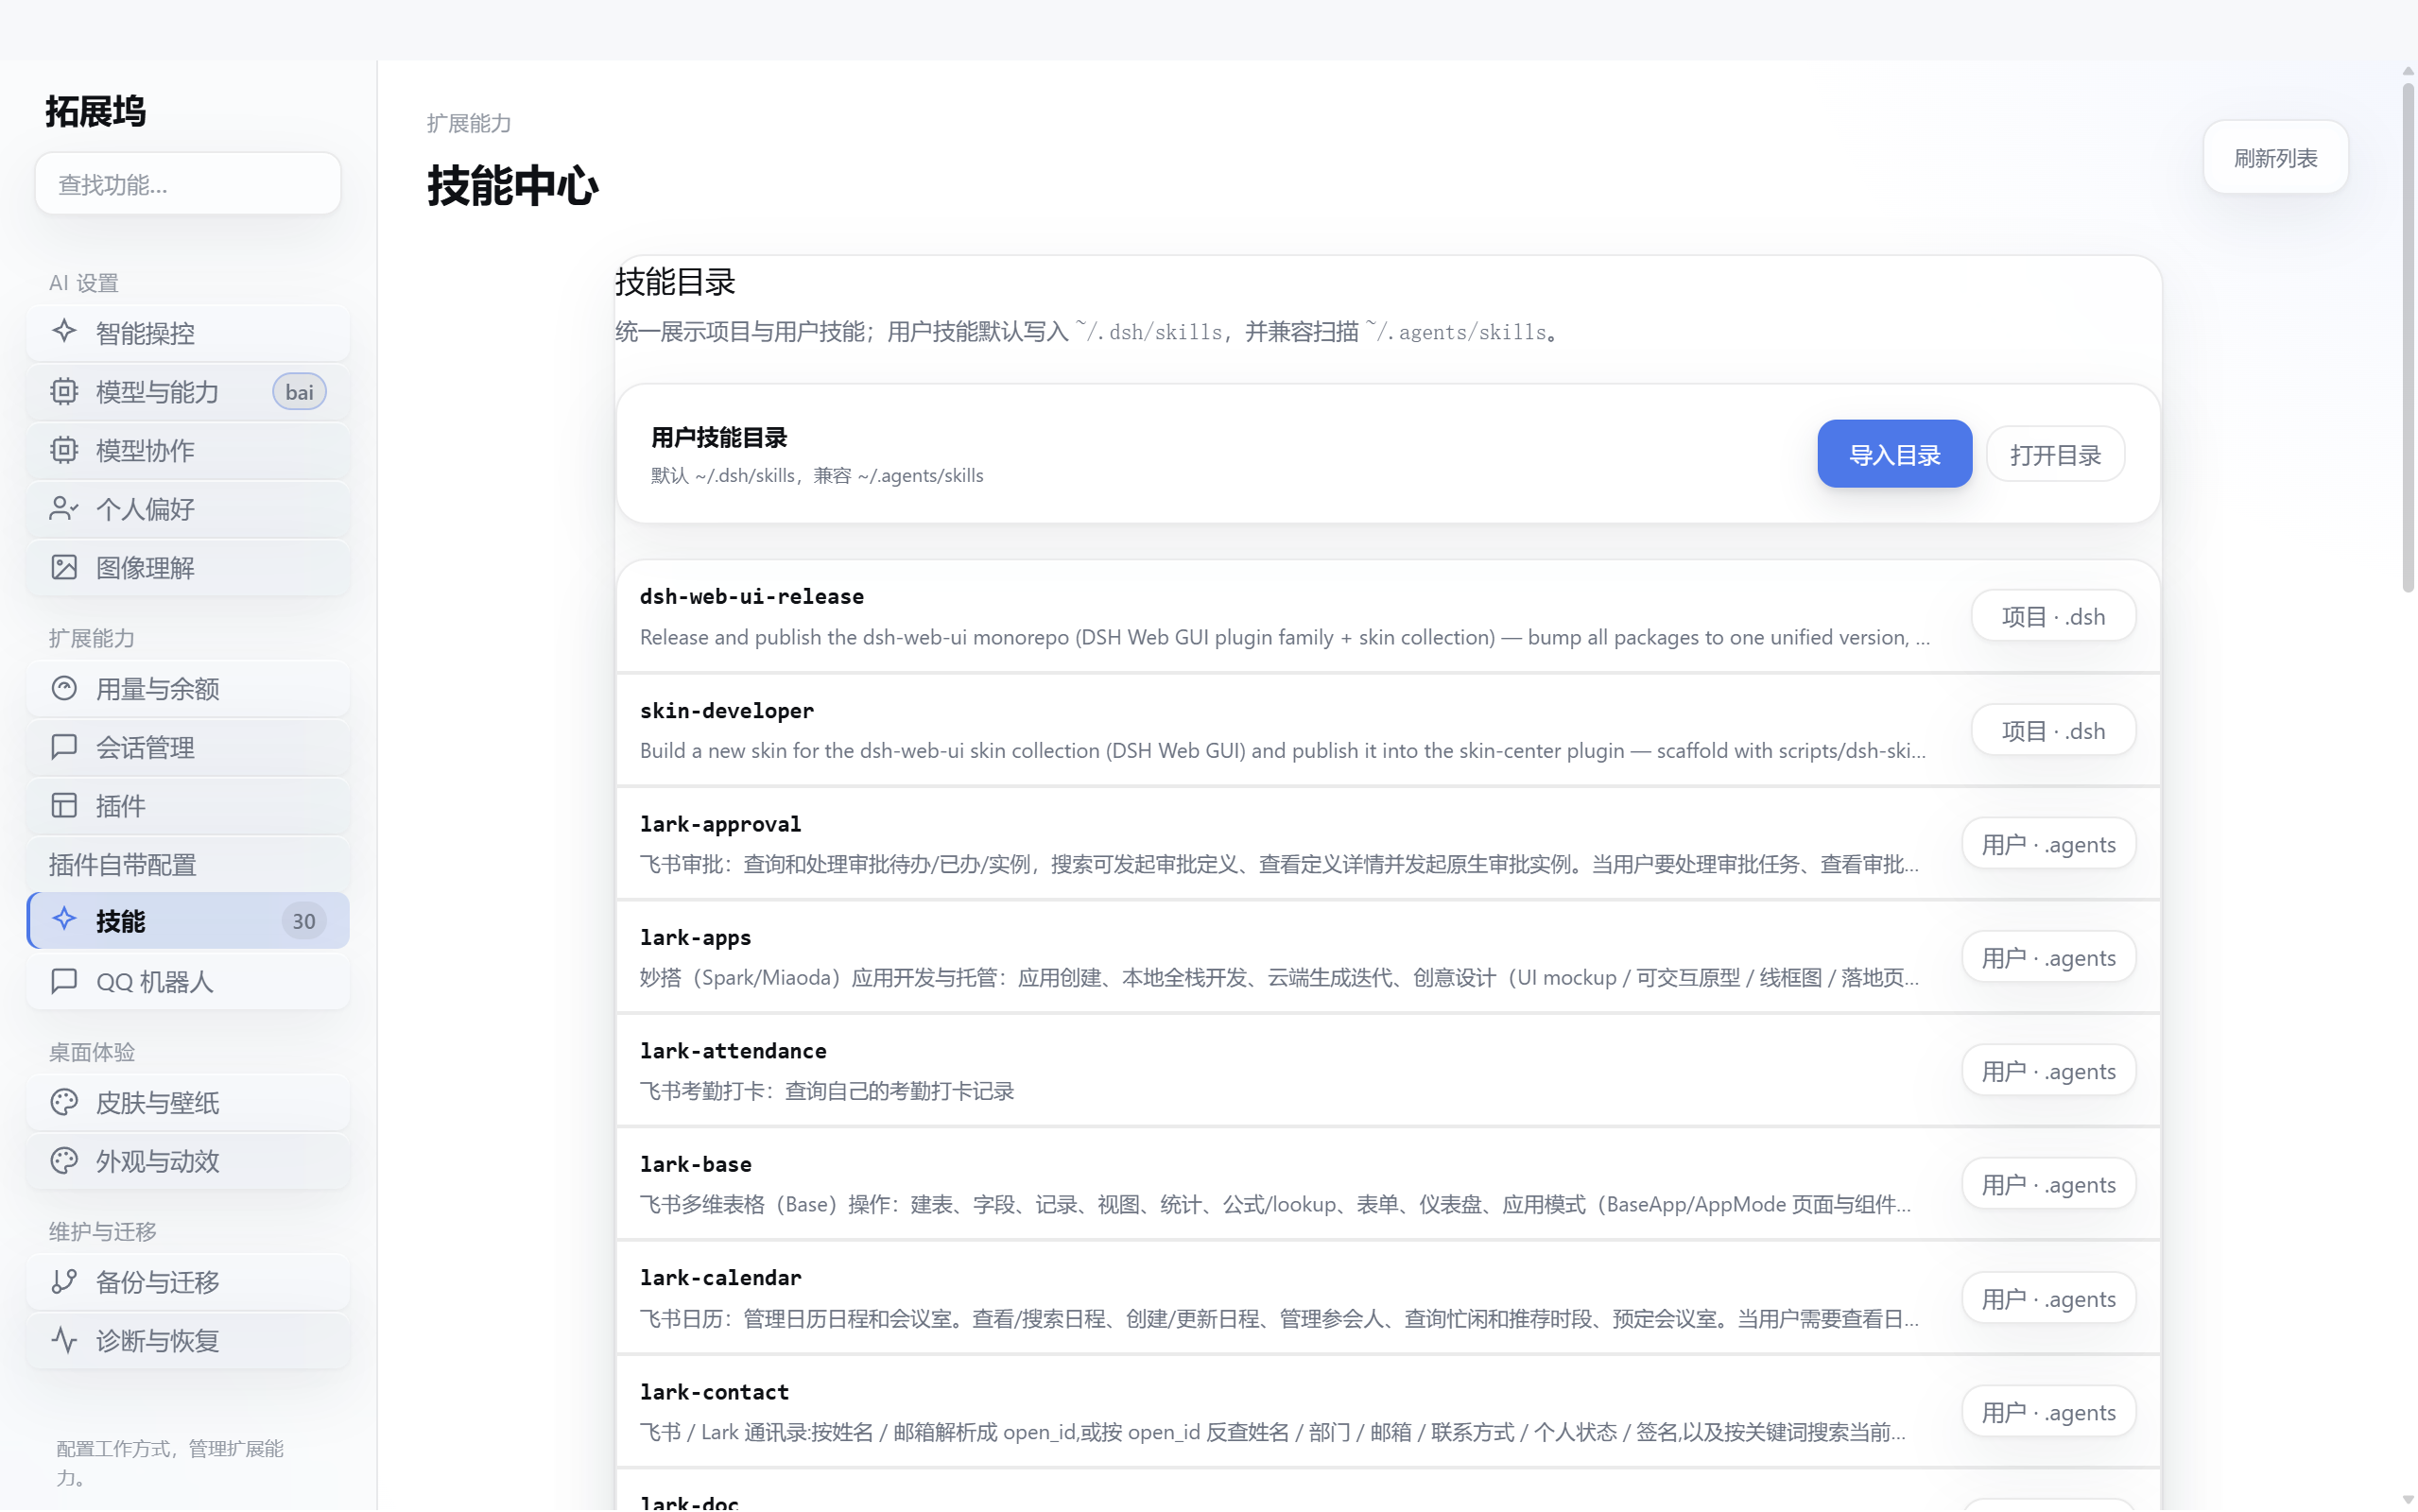Select 个人偏好 in the sidebar

coord(188,509)
